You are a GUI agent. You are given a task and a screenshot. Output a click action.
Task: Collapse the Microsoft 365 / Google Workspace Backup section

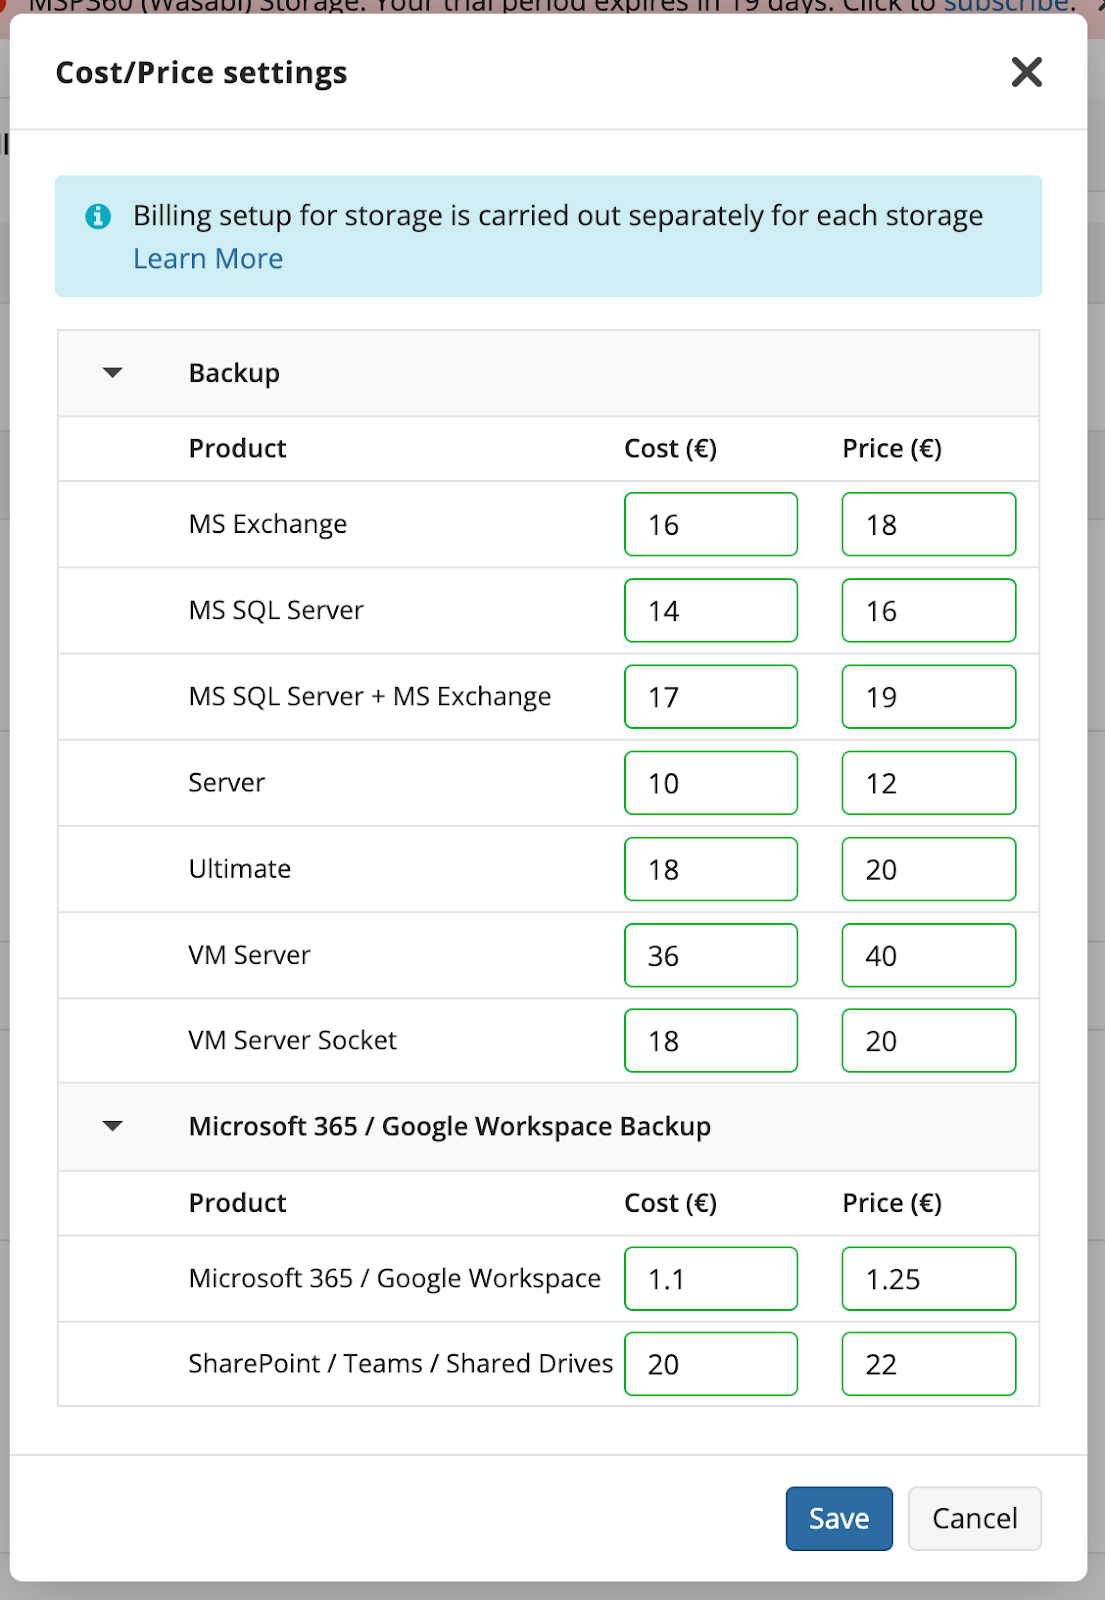[x=113, y=1126]
